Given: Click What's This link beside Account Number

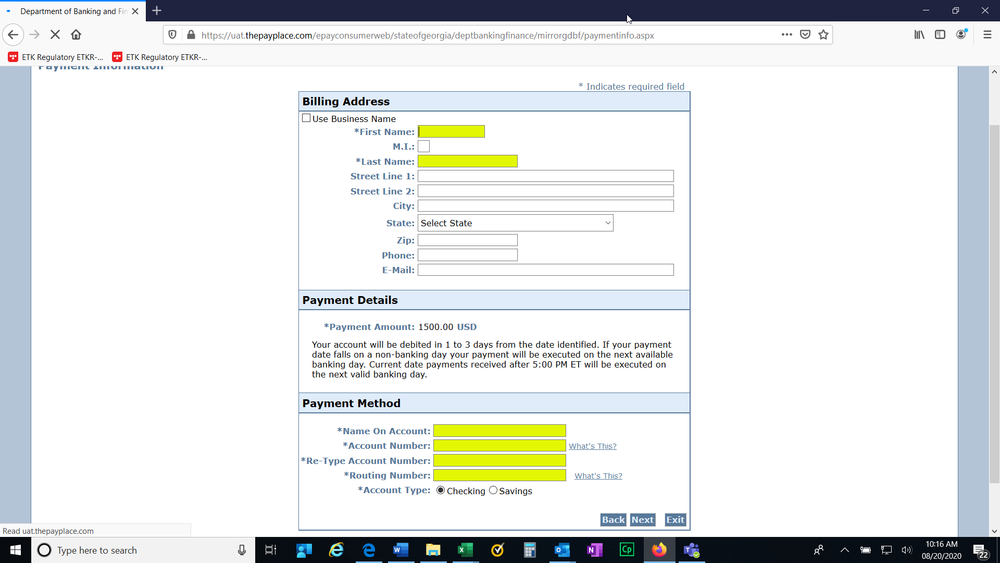Looking at the screenshot, I should click(592, 446).
